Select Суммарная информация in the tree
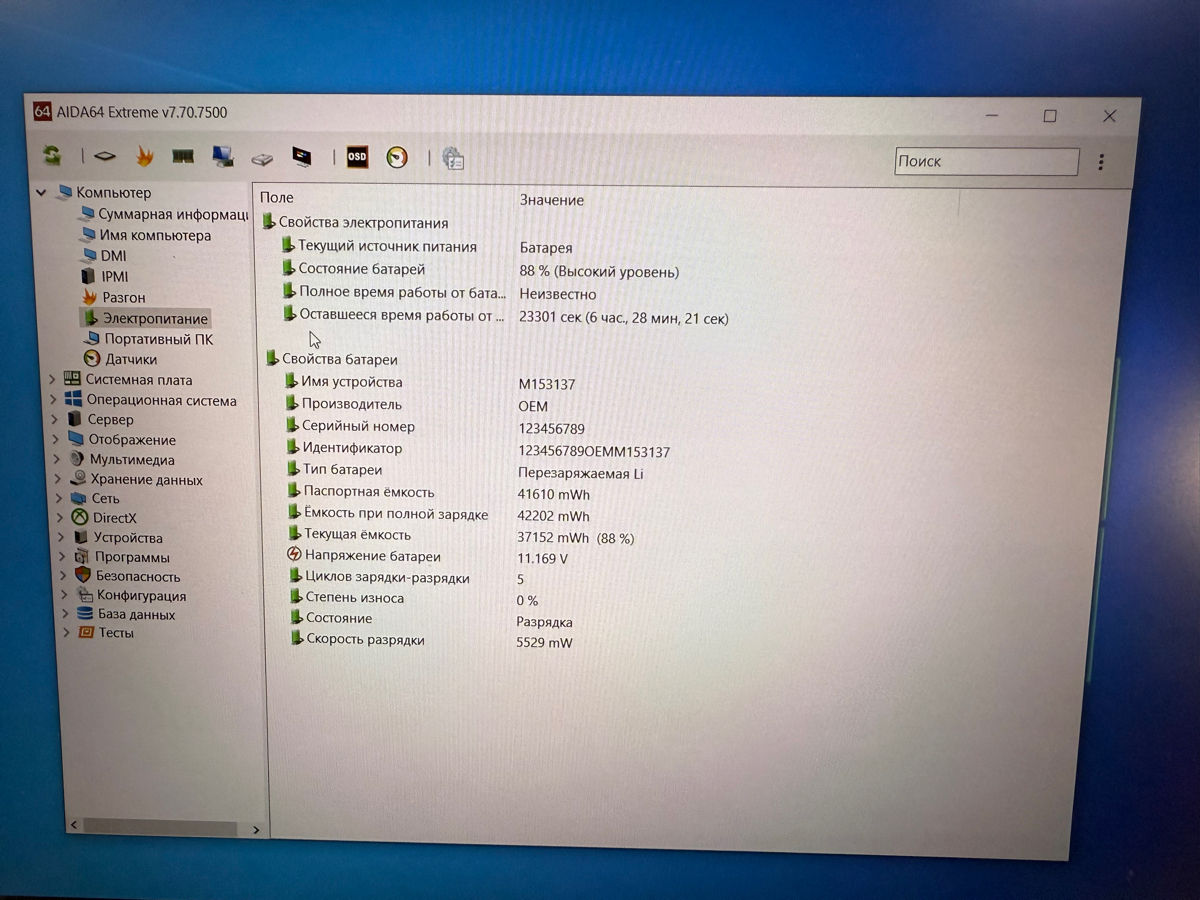The height and width of the screenshot is (900, 1200). pos(172,214)
